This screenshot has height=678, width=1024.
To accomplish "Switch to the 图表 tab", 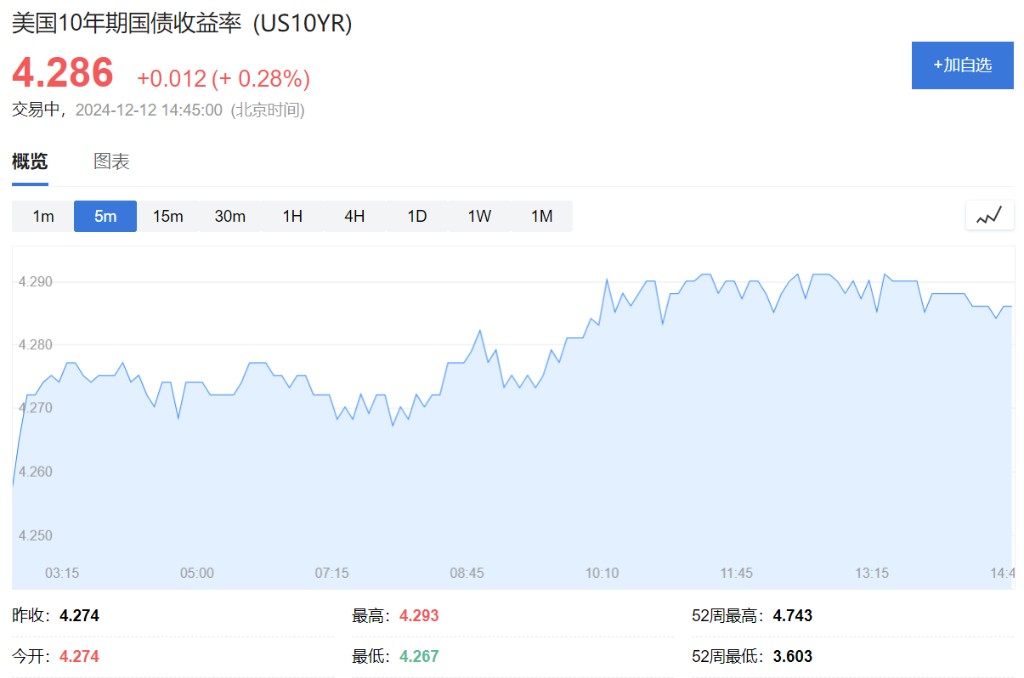I will point(112,161).
